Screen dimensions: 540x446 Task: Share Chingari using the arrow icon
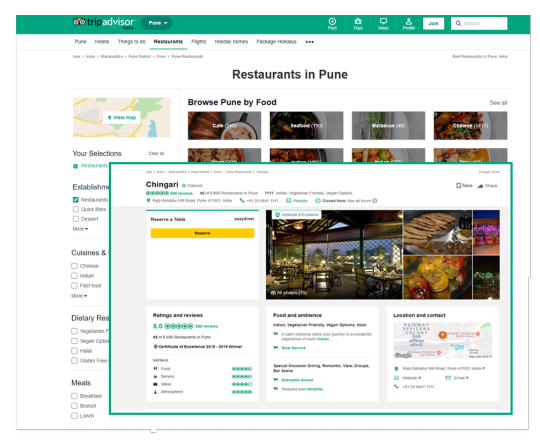pos(480,186)
